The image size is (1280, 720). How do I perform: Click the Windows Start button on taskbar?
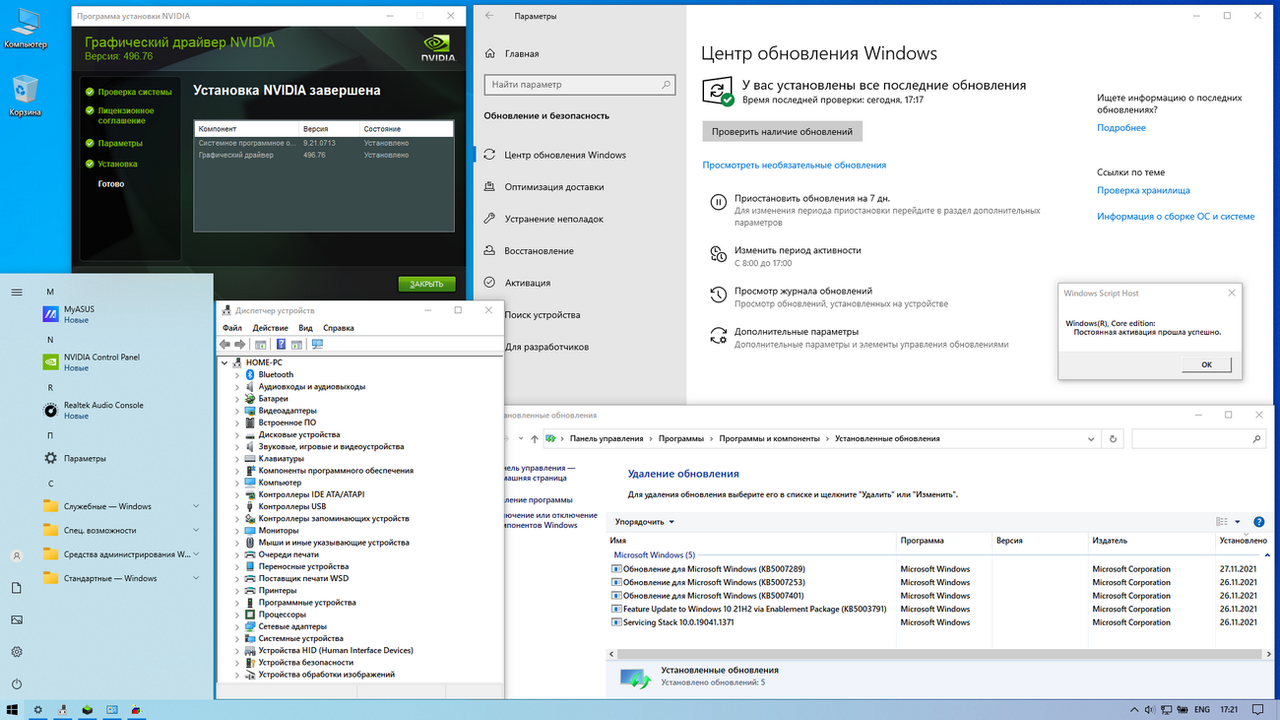(13, 709)
